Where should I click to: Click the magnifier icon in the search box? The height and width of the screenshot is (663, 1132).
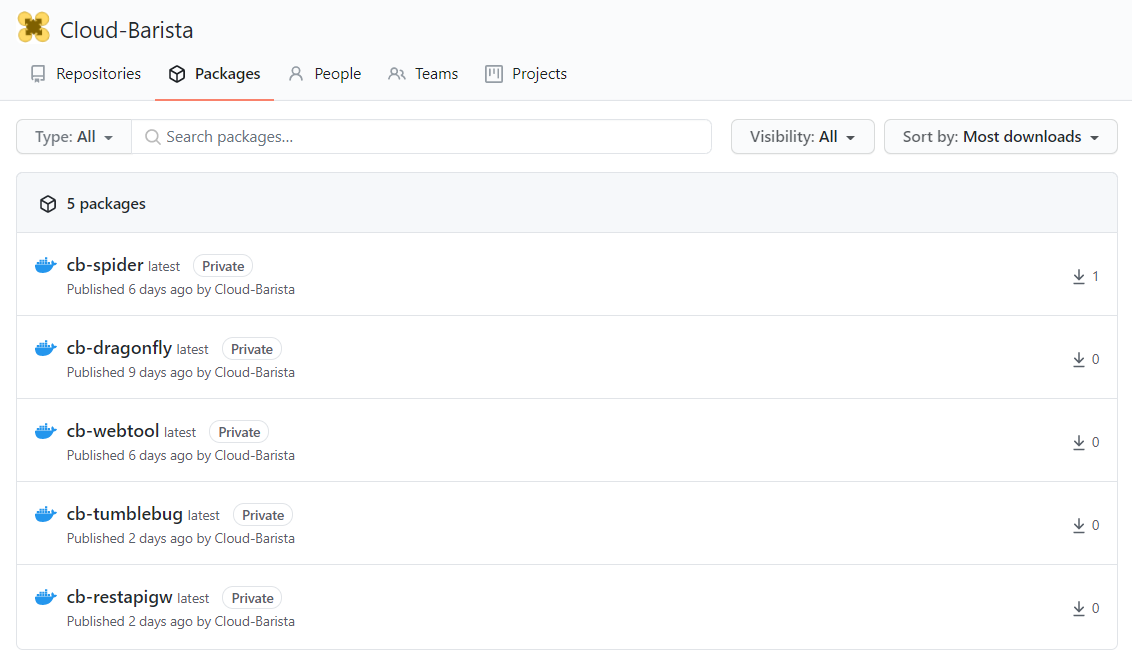point(152,136)
